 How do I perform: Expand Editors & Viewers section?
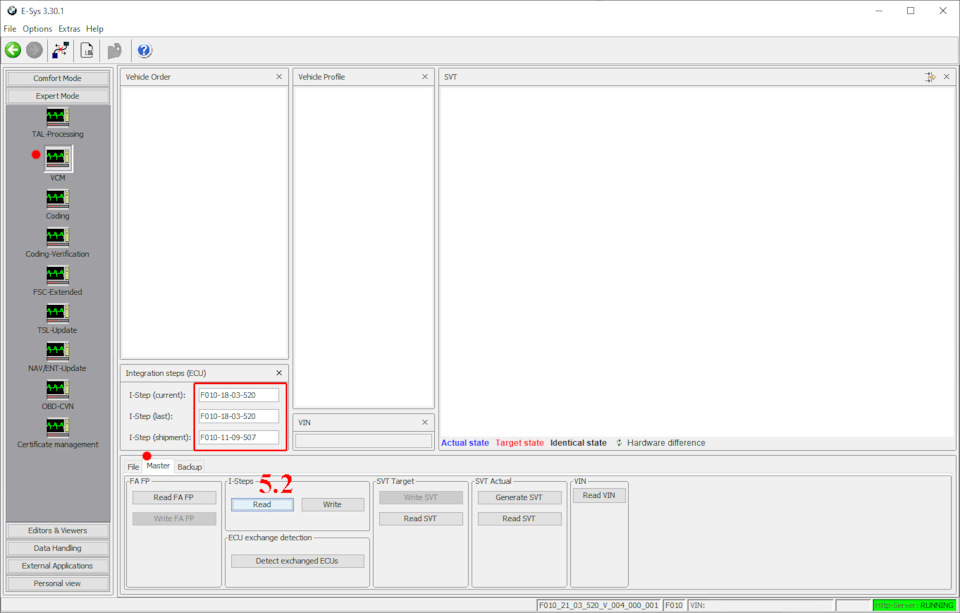click(x=58, y=530)
